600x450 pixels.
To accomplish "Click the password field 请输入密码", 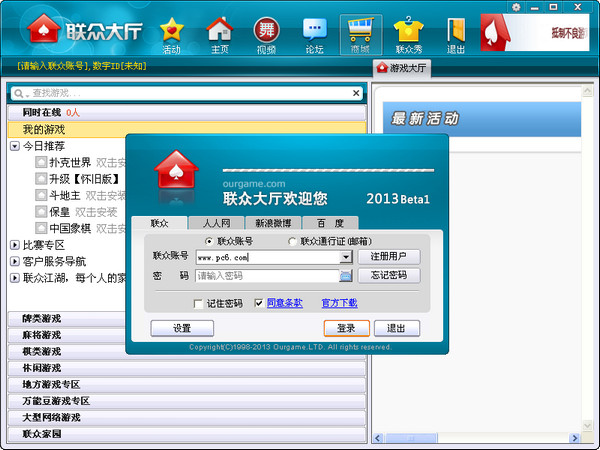I will click(x=267, y=276).
